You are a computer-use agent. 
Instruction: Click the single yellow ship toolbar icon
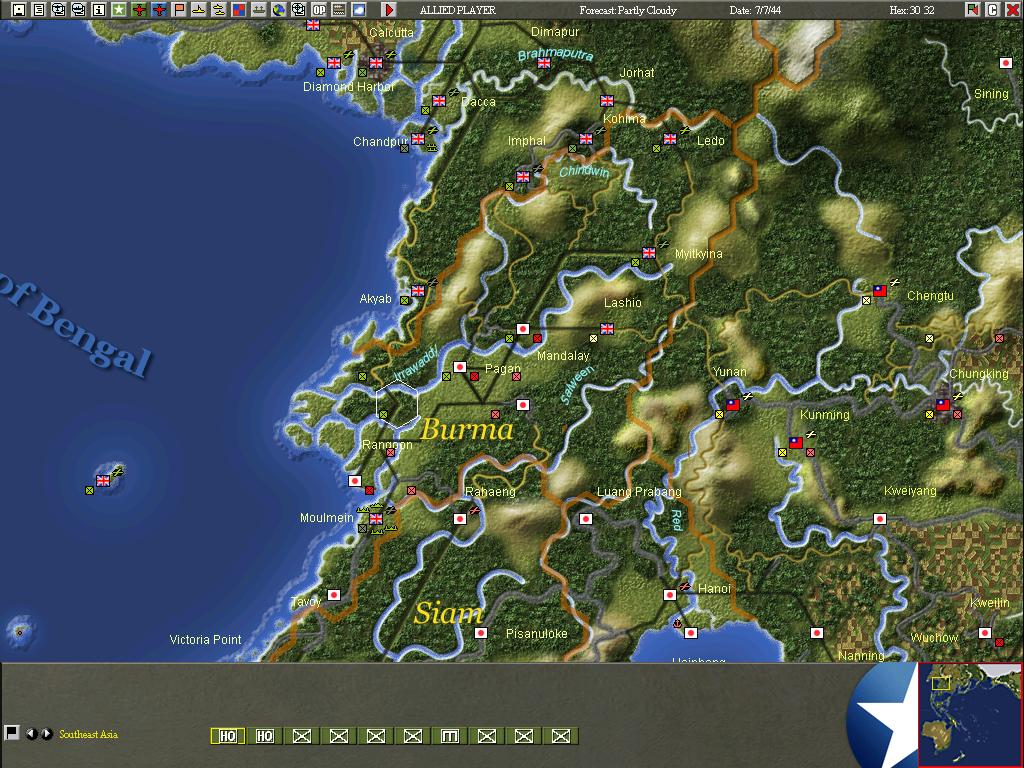[199, 9]
